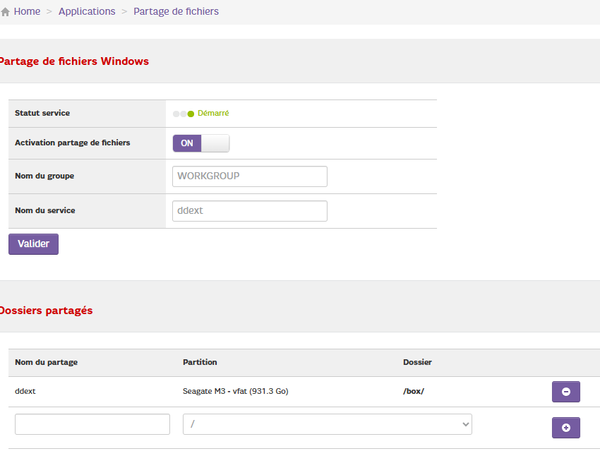Select the ddext share name in table
The width and height of the screenshot is (600, 451).
pos(26,391)
